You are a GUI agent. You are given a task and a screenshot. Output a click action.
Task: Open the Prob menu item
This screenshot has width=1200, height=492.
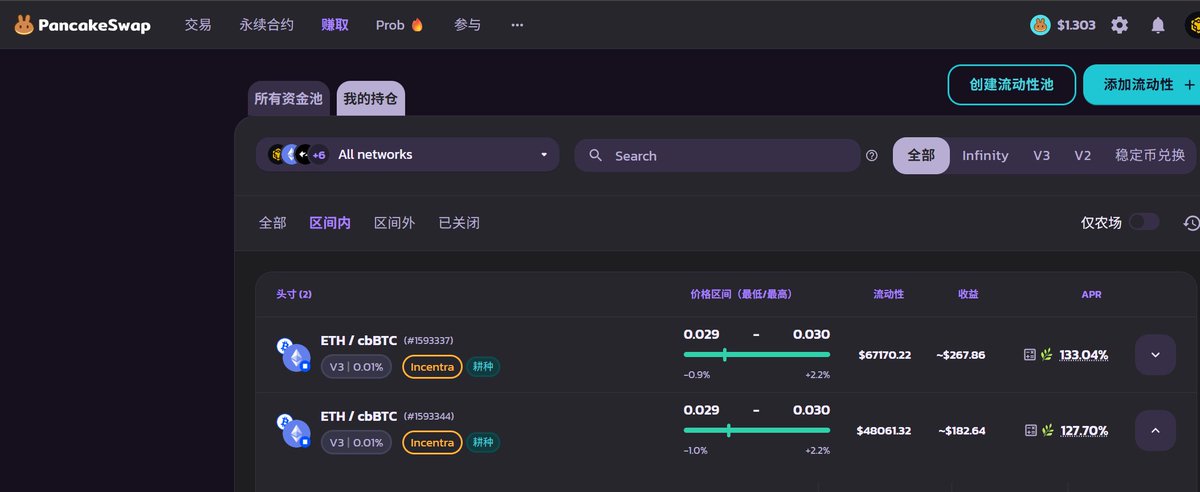coord(400,25)
